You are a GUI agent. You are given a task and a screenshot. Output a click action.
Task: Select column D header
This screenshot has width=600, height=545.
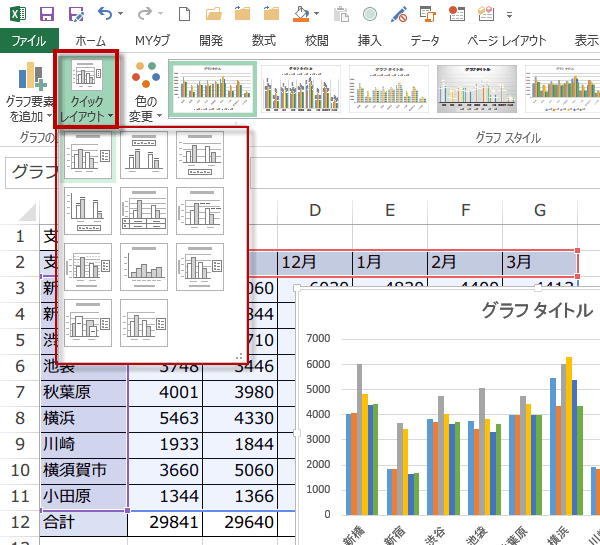[x=315, y=210]
